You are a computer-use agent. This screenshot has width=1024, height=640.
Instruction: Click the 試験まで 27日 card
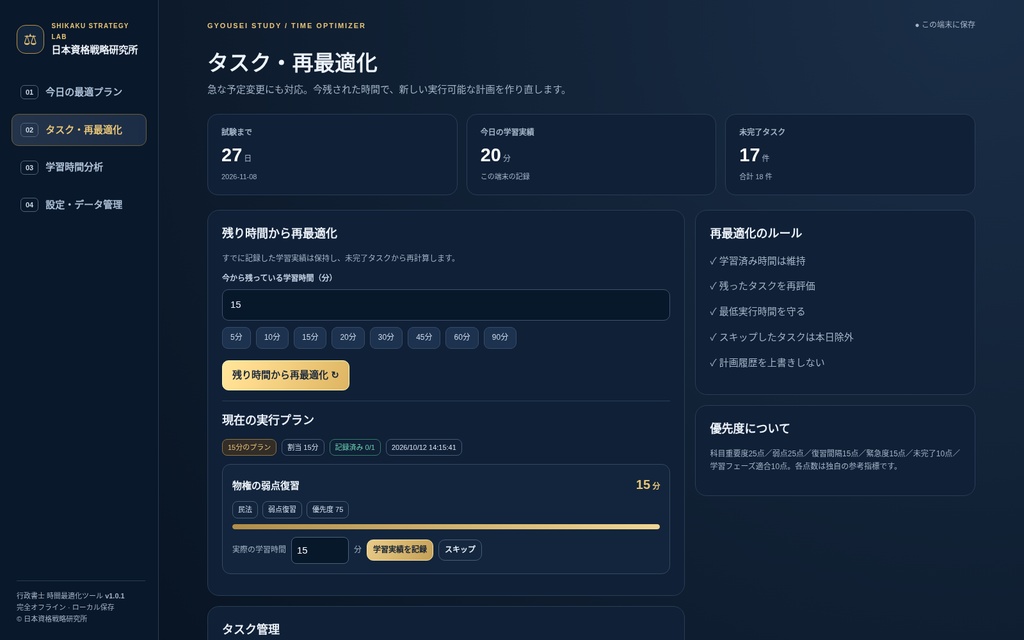pos(332,155)
